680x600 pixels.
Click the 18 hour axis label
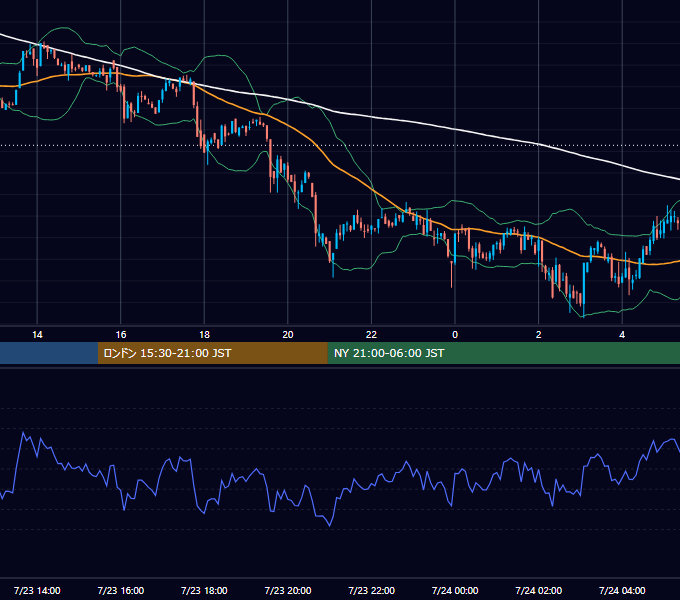tap(204, 335)
